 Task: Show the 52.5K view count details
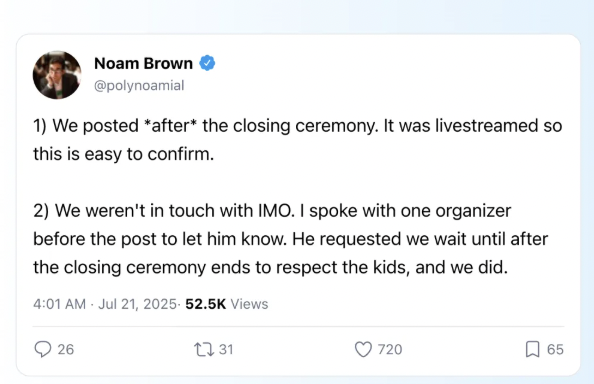click(227, 304)
